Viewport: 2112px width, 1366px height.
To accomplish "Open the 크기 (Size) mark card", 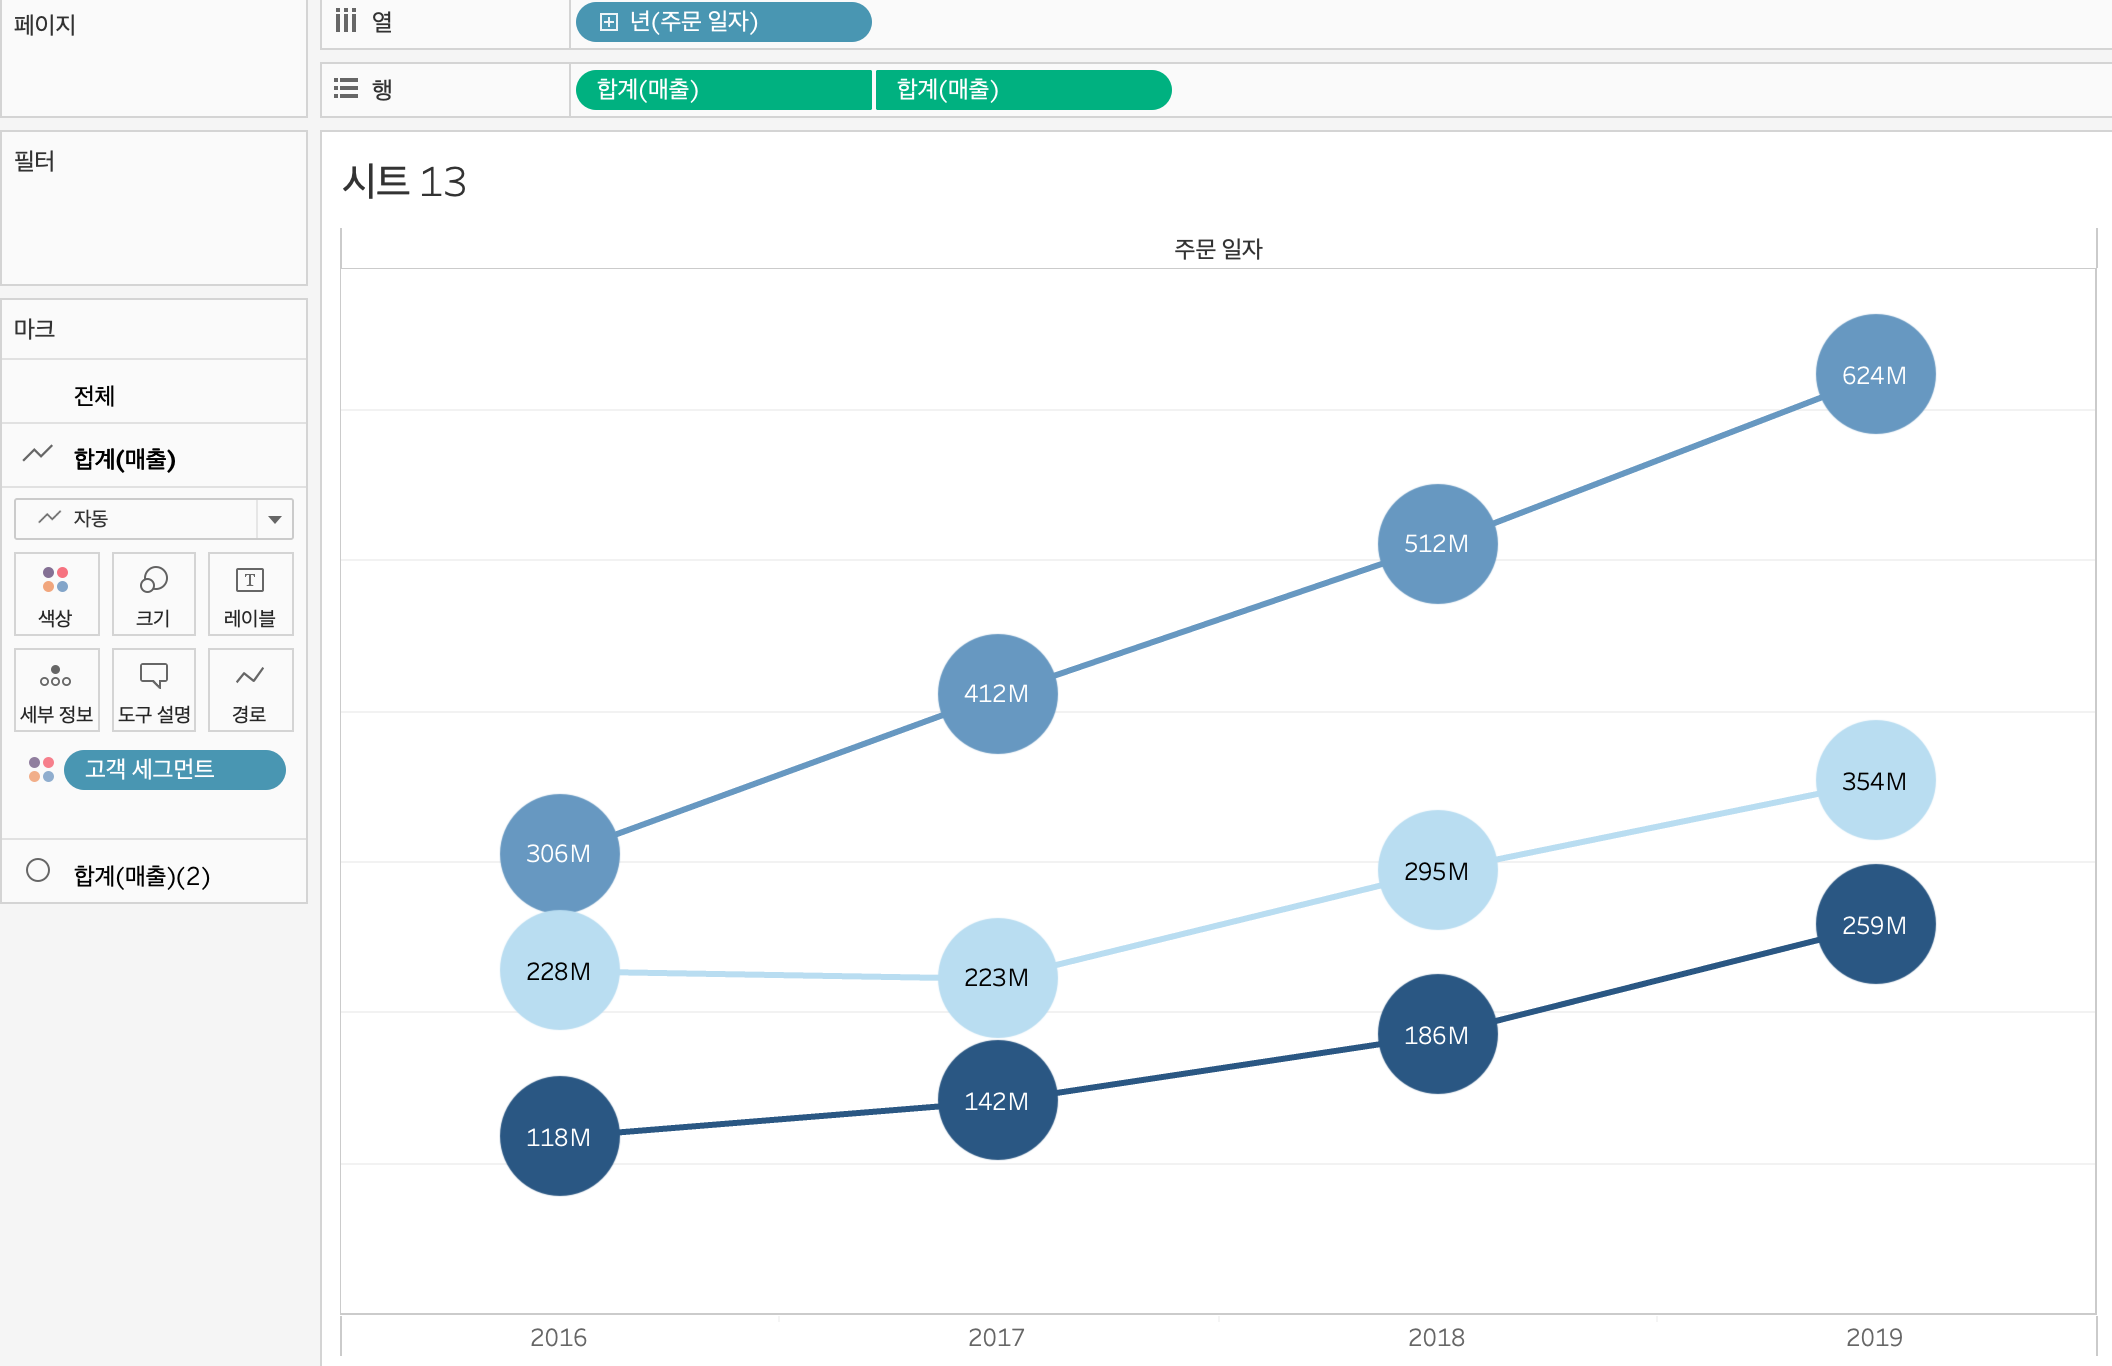I will 153,593.
